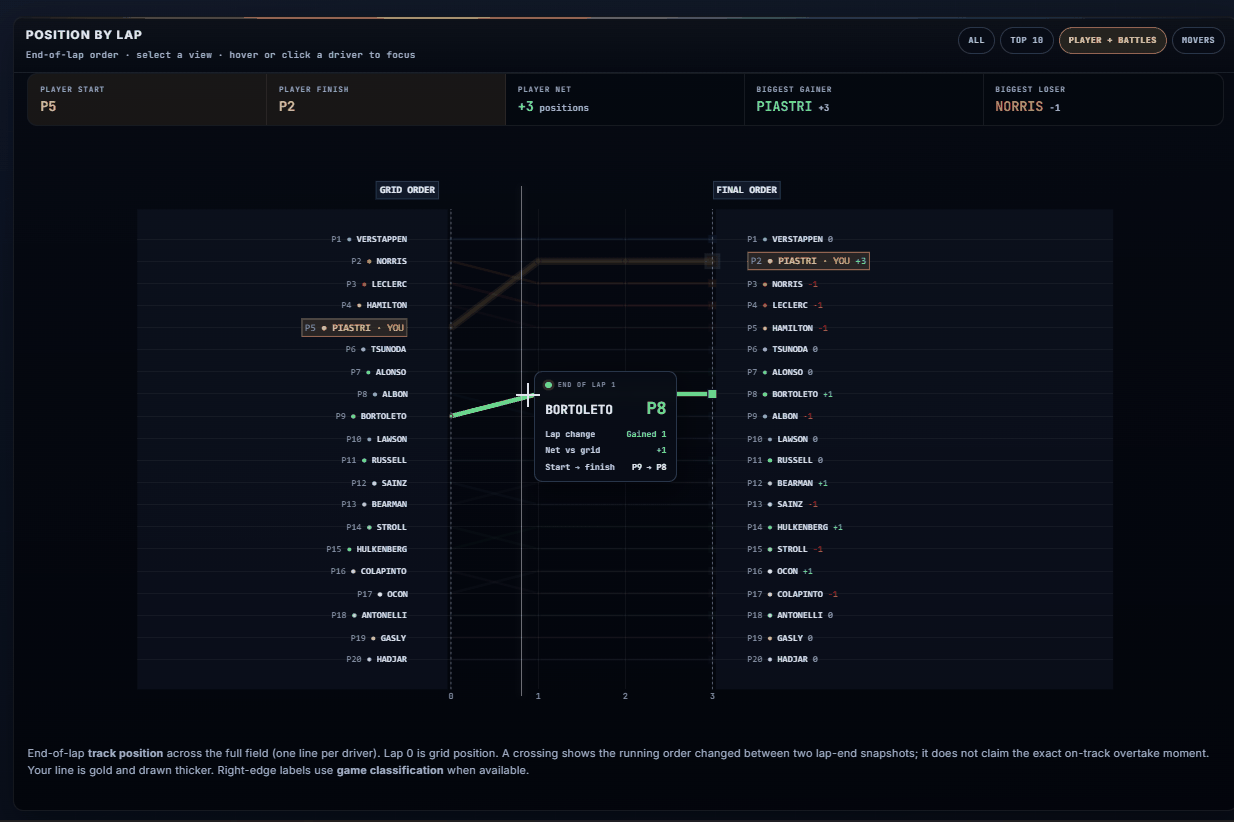Focus STROLL in the grid order list
The height and width of the screenshot is (822, 1234).
coord(376,527)
